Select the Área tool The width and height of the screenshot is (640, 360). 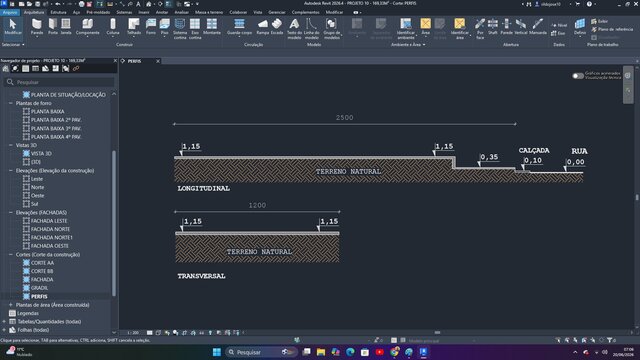click(x=425, y=27)
